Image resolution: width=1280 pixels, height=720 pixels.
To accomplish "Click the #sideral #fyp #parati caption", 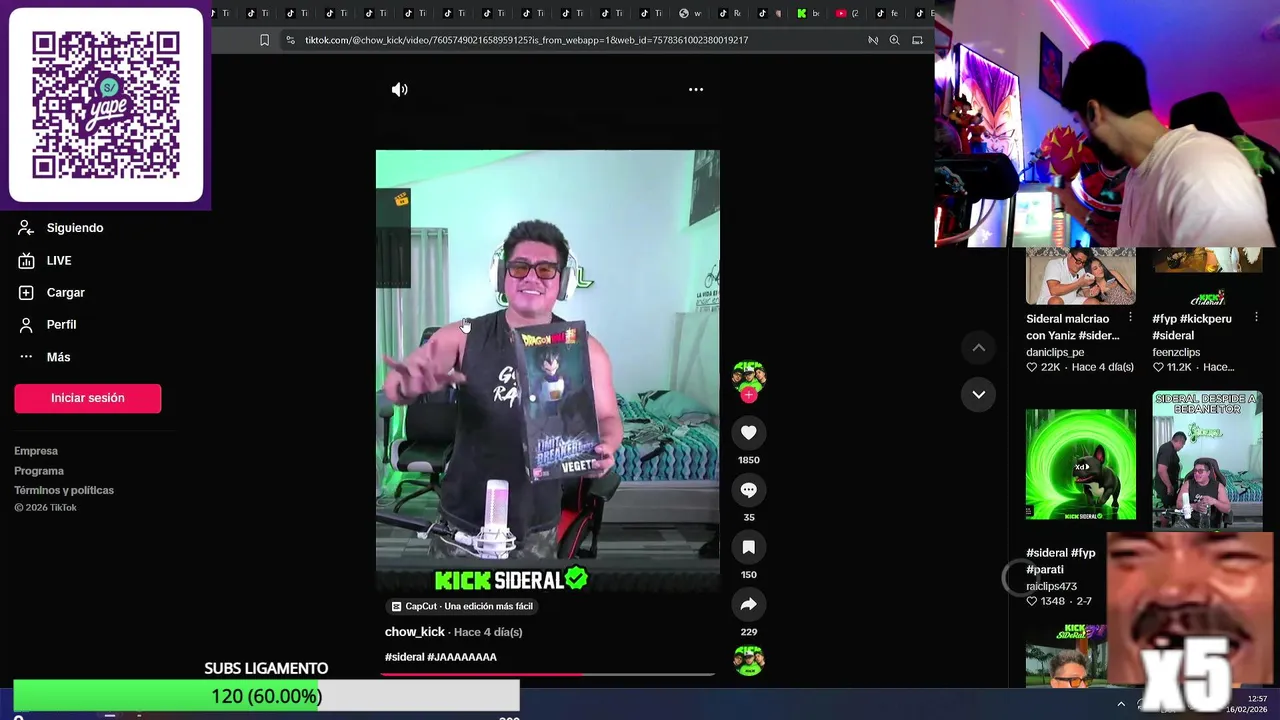I will click(x=1060, y=561).
